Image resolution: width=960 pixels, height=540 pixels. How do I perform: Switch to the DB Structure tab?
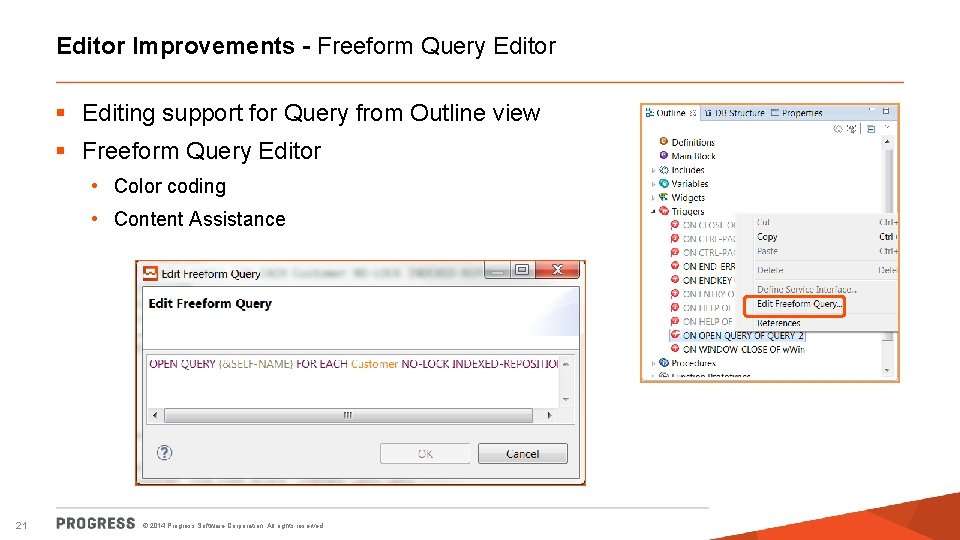(734, 113)
